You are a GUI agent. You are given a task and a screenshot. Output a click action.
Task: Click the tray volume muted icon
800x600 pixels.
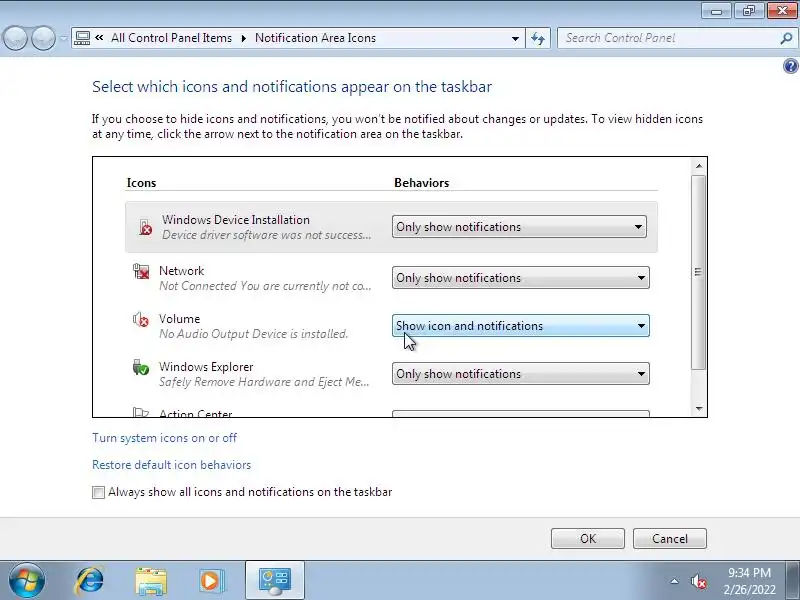click(x=698, y=581)
